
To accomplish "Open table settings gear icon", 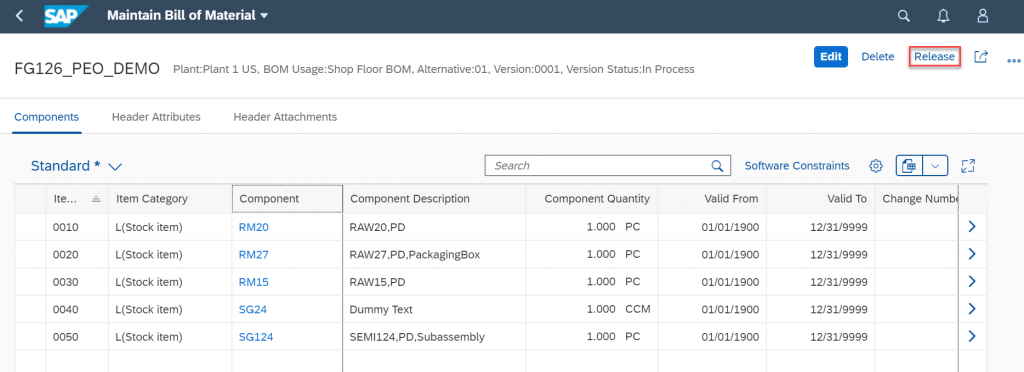I will pos(876,166).
